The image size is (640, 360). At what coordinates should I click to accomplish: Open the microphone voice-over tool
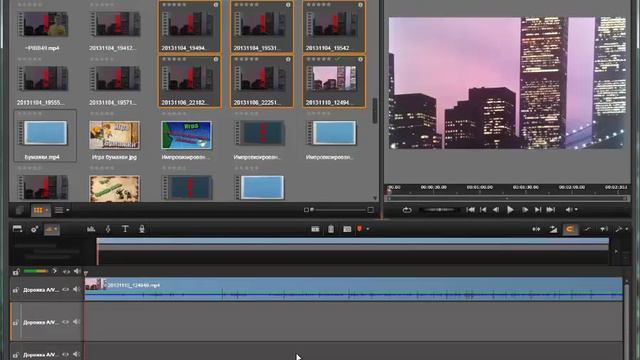tap(142, 229)
